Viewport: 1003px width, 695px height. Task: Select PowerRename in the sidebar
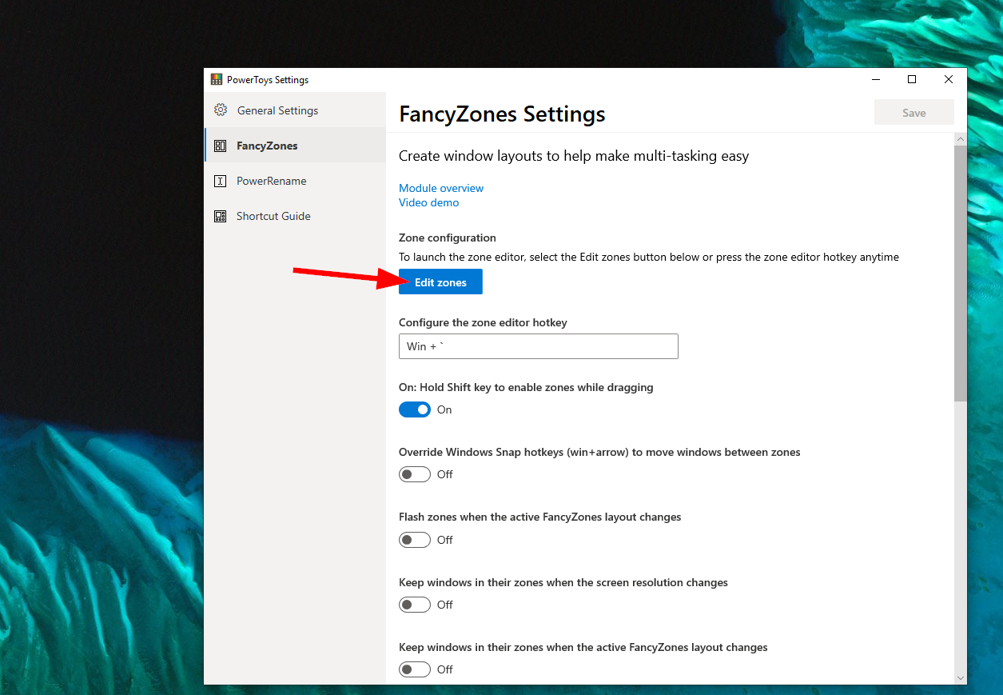[x=271, y=181]
